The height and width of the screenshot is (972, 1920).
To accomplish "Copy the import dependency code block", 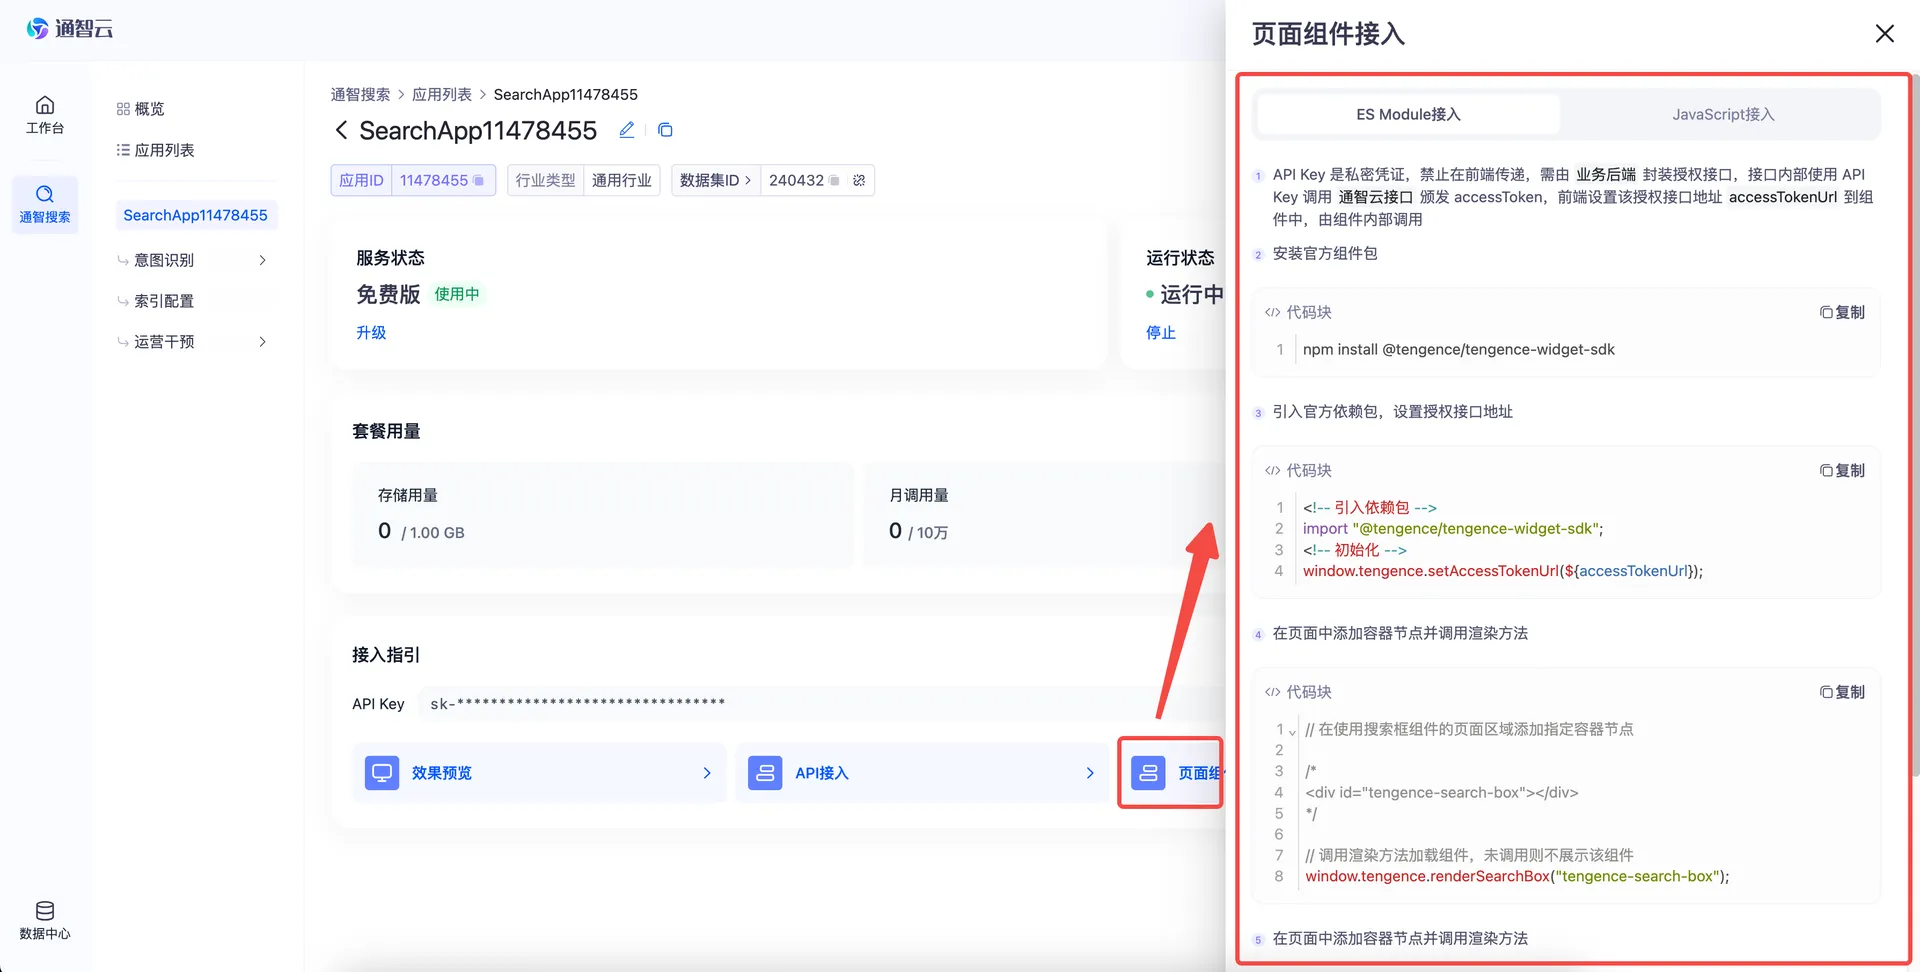I will coord(1842,471).
